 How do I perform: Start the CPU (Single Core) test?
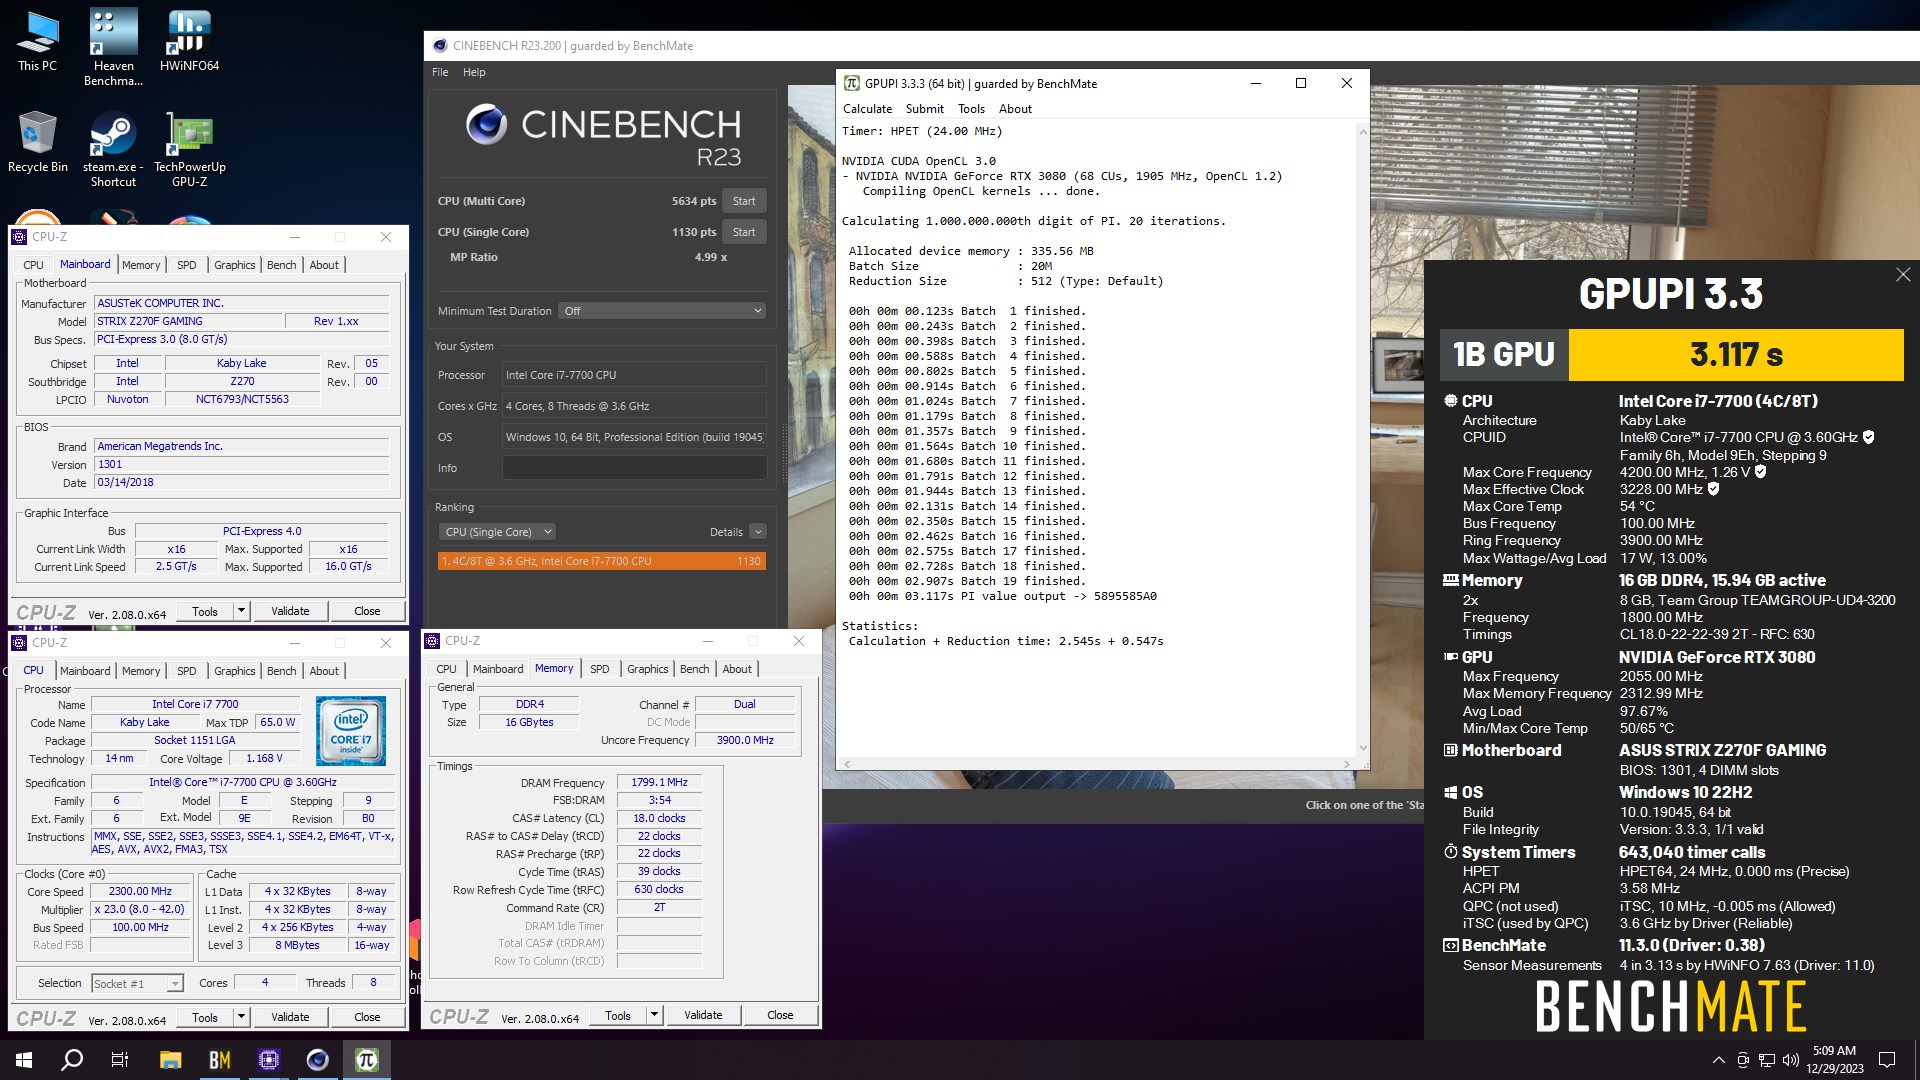(x=744, y=232)
